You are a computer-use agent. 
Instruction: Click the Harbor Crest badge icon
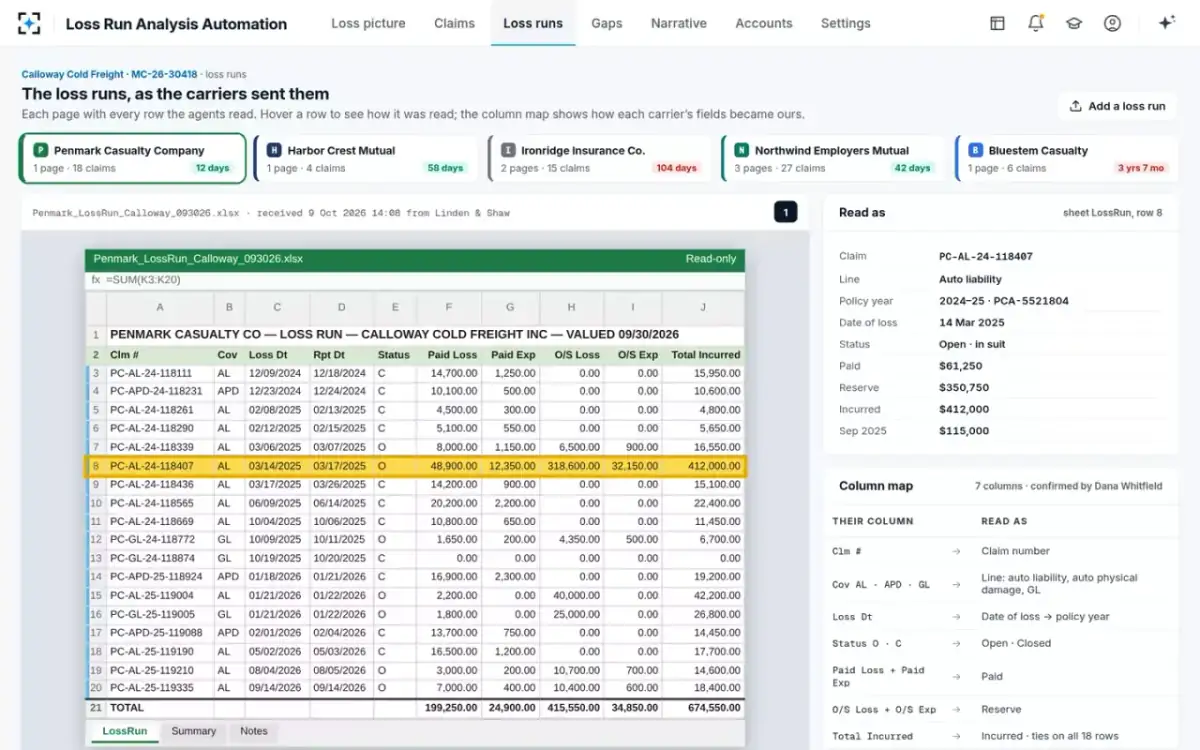click(x=274, y=150)
